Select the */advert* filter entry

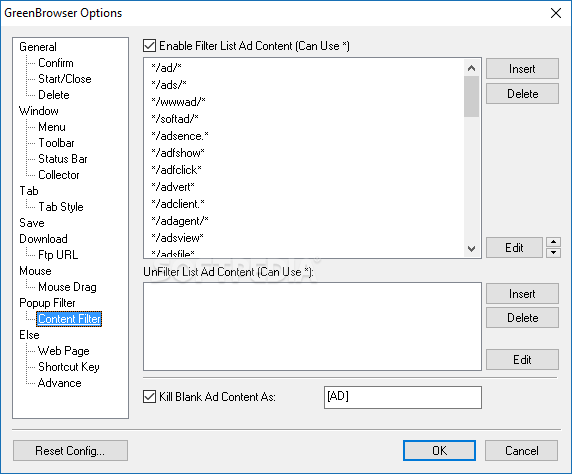[x=173, y=187]
